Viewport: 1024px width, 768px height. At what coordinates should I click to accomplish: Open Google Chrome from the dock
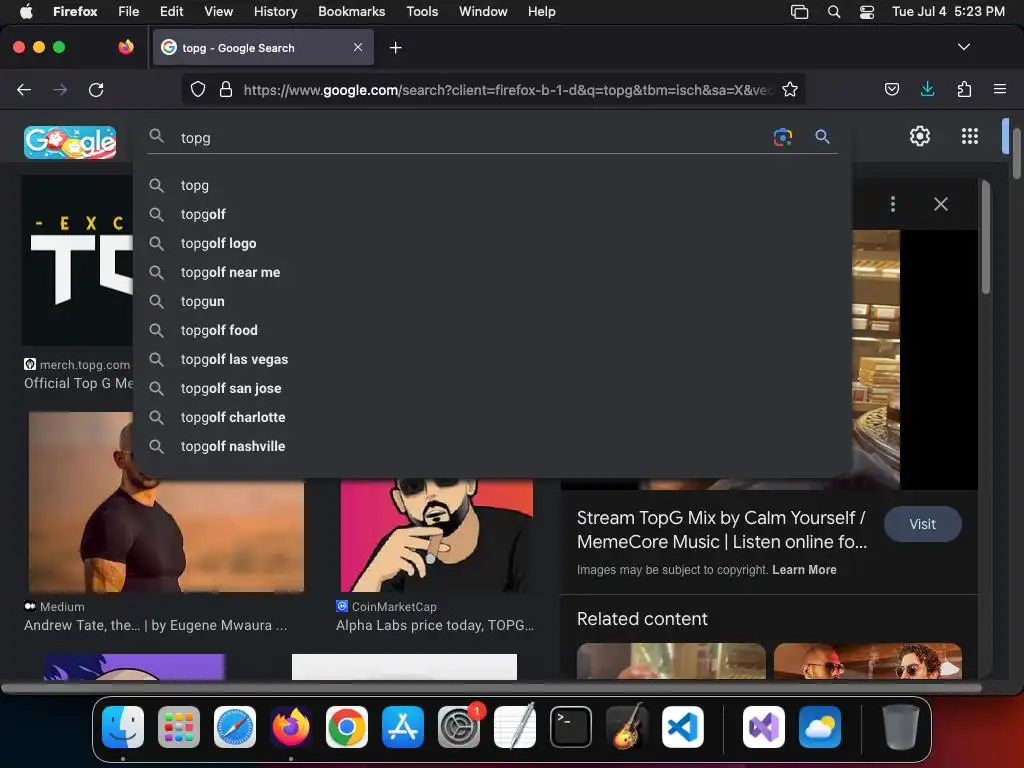point(347,727)
